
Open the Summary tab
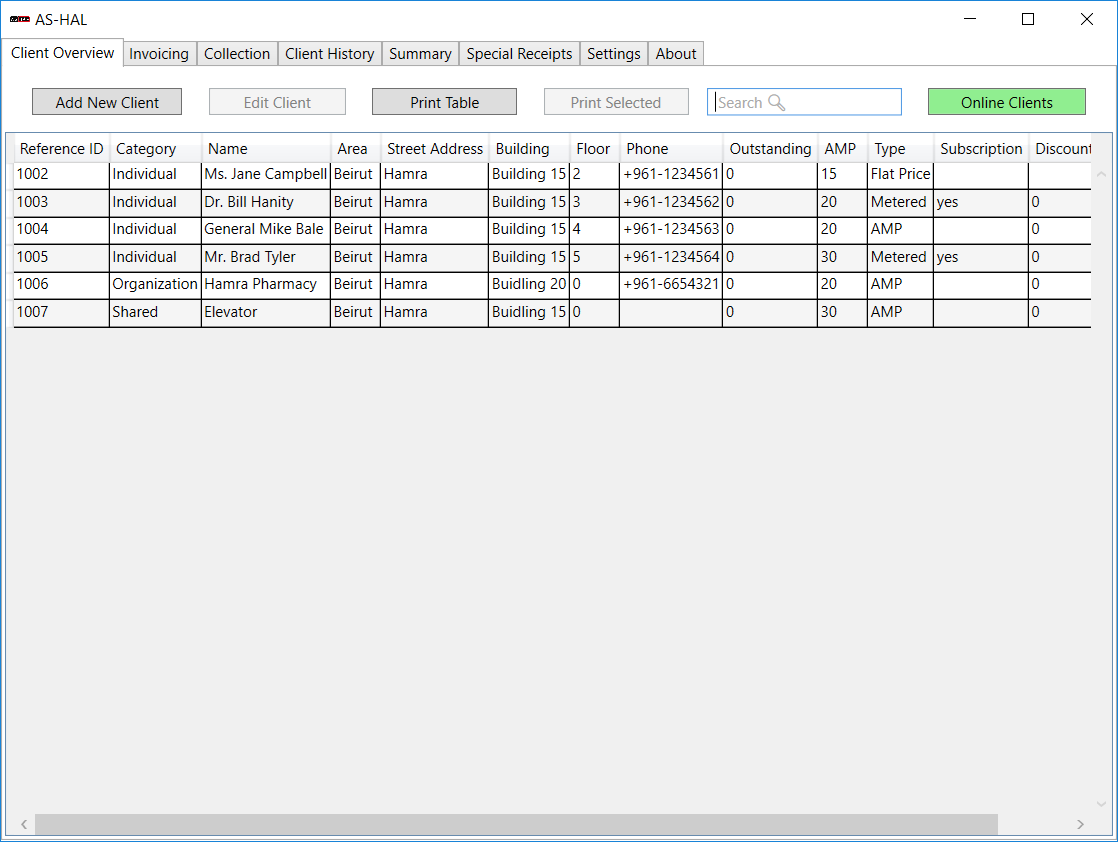pos(420,54)
